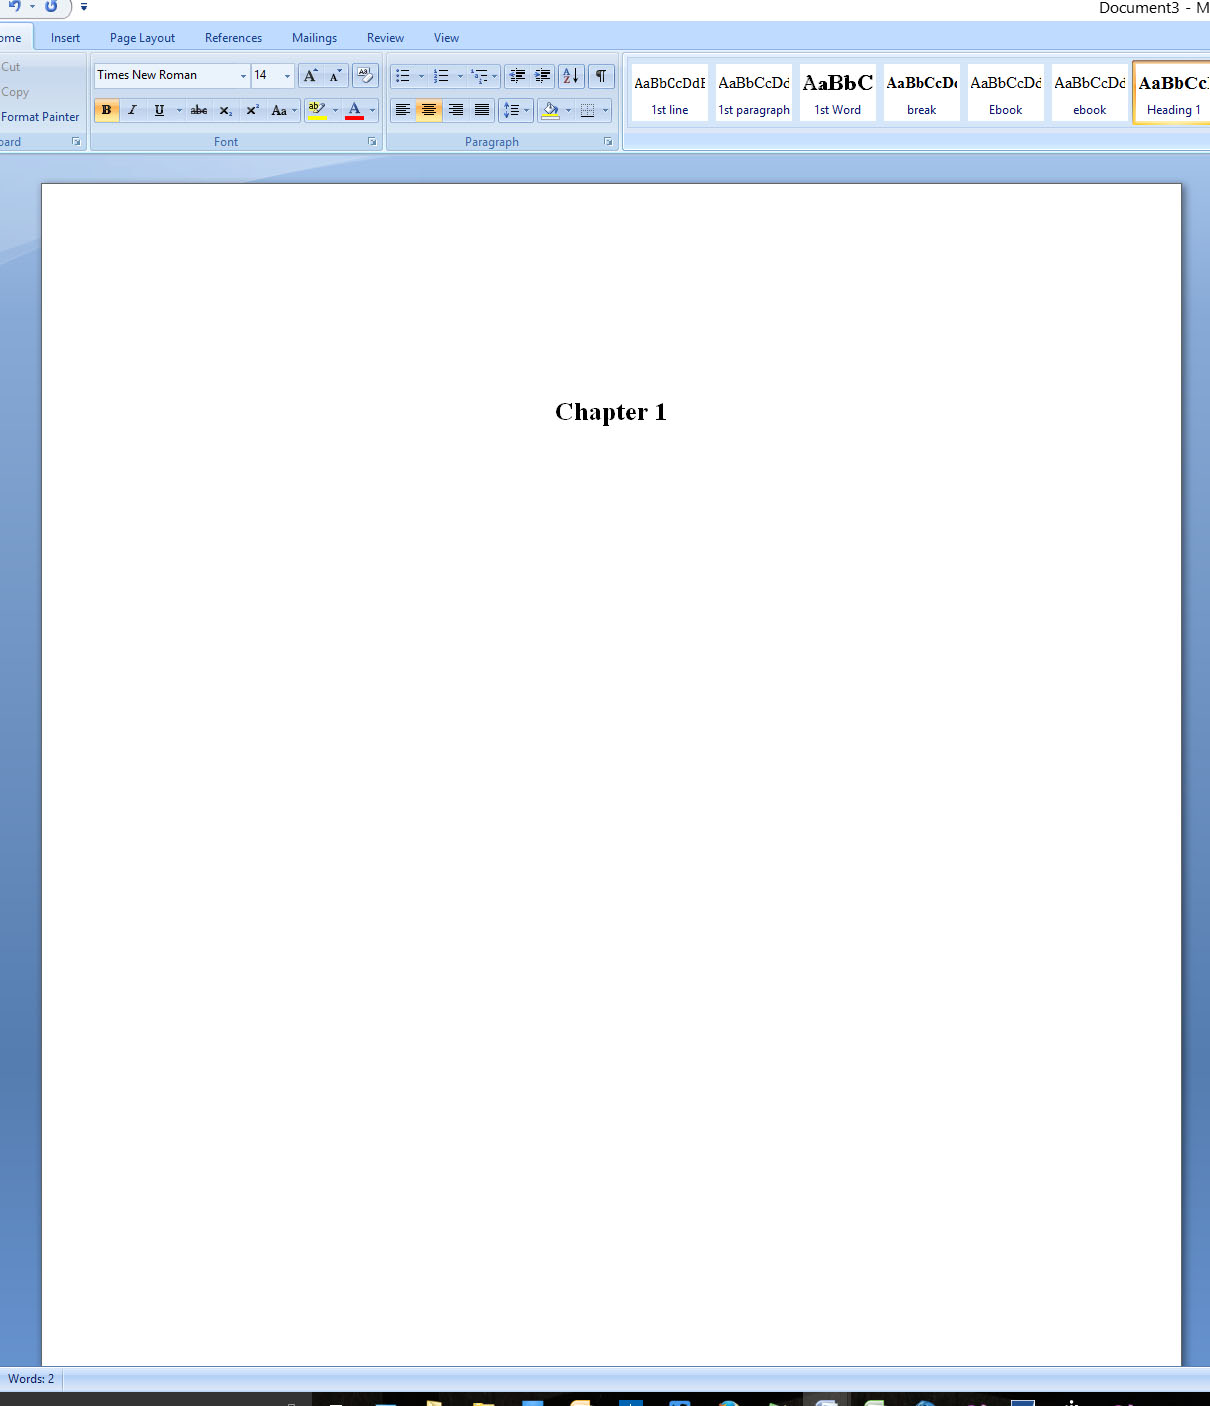The width and height of the screenshot is (1210, 1406).
Task: Toggle Underline formatting
Action: 159,110
